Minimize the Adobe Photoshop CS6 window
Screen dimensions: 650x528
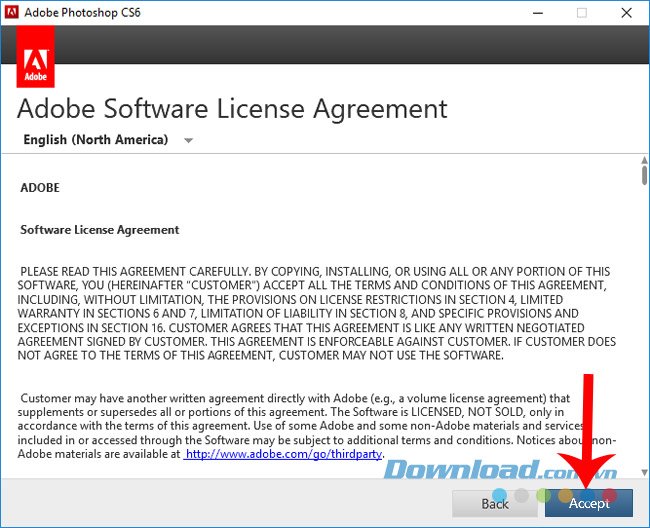[538, 13]
